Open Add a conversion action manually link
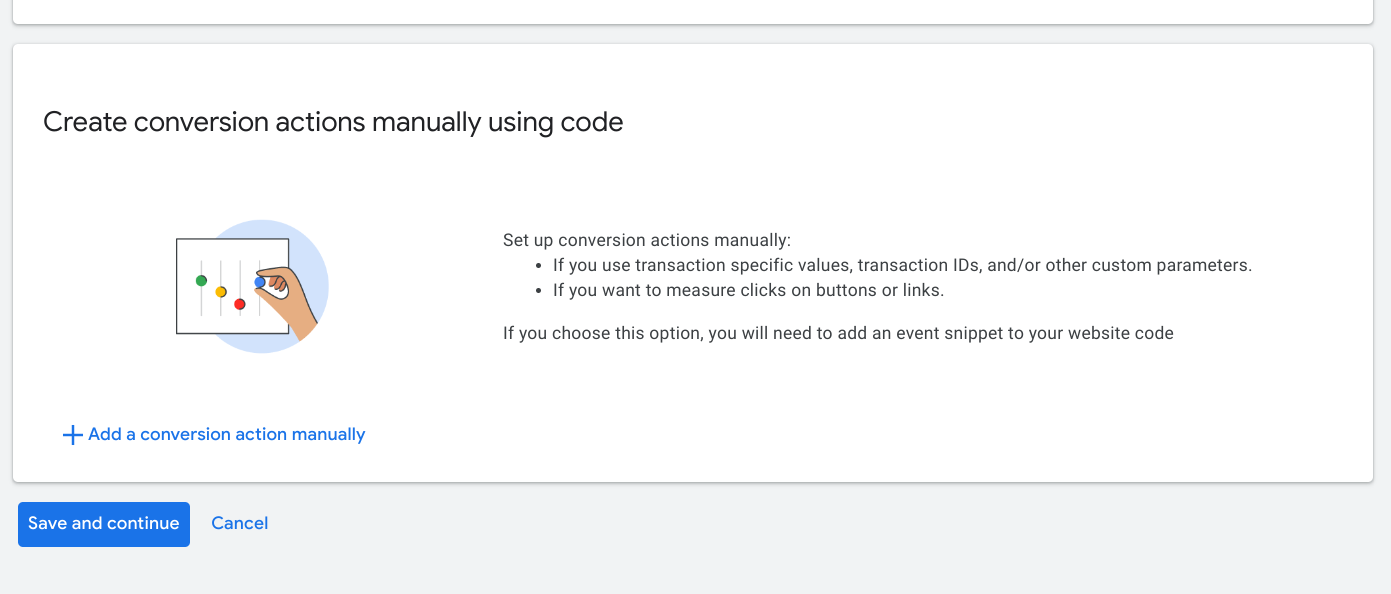This screenshot has height=594, width=1391. [x=226, y=435]
